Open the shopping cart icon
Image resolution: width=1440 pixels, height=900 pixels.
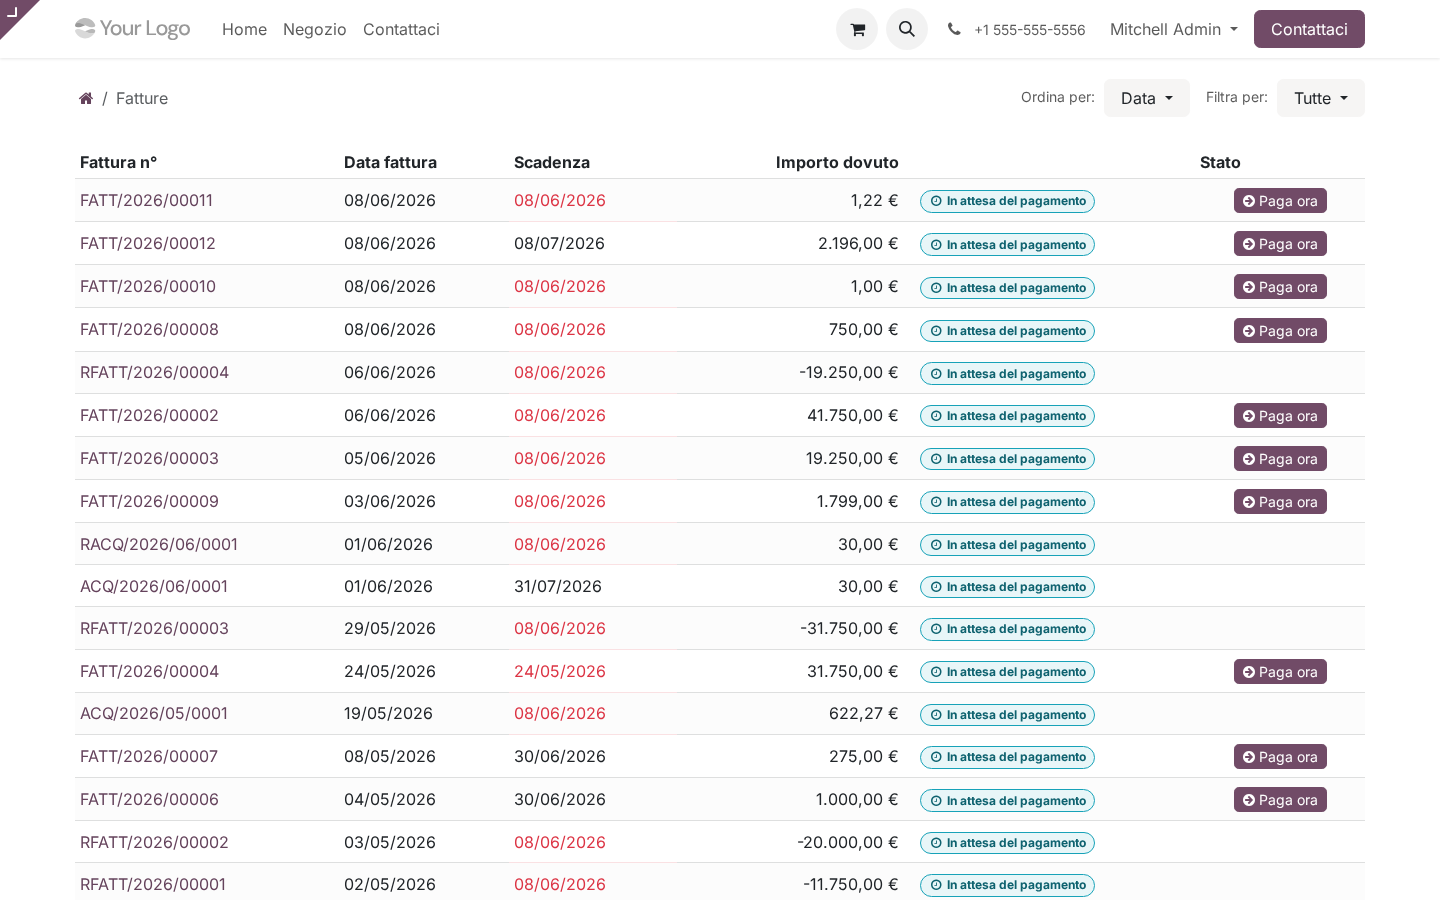(857, 29)
